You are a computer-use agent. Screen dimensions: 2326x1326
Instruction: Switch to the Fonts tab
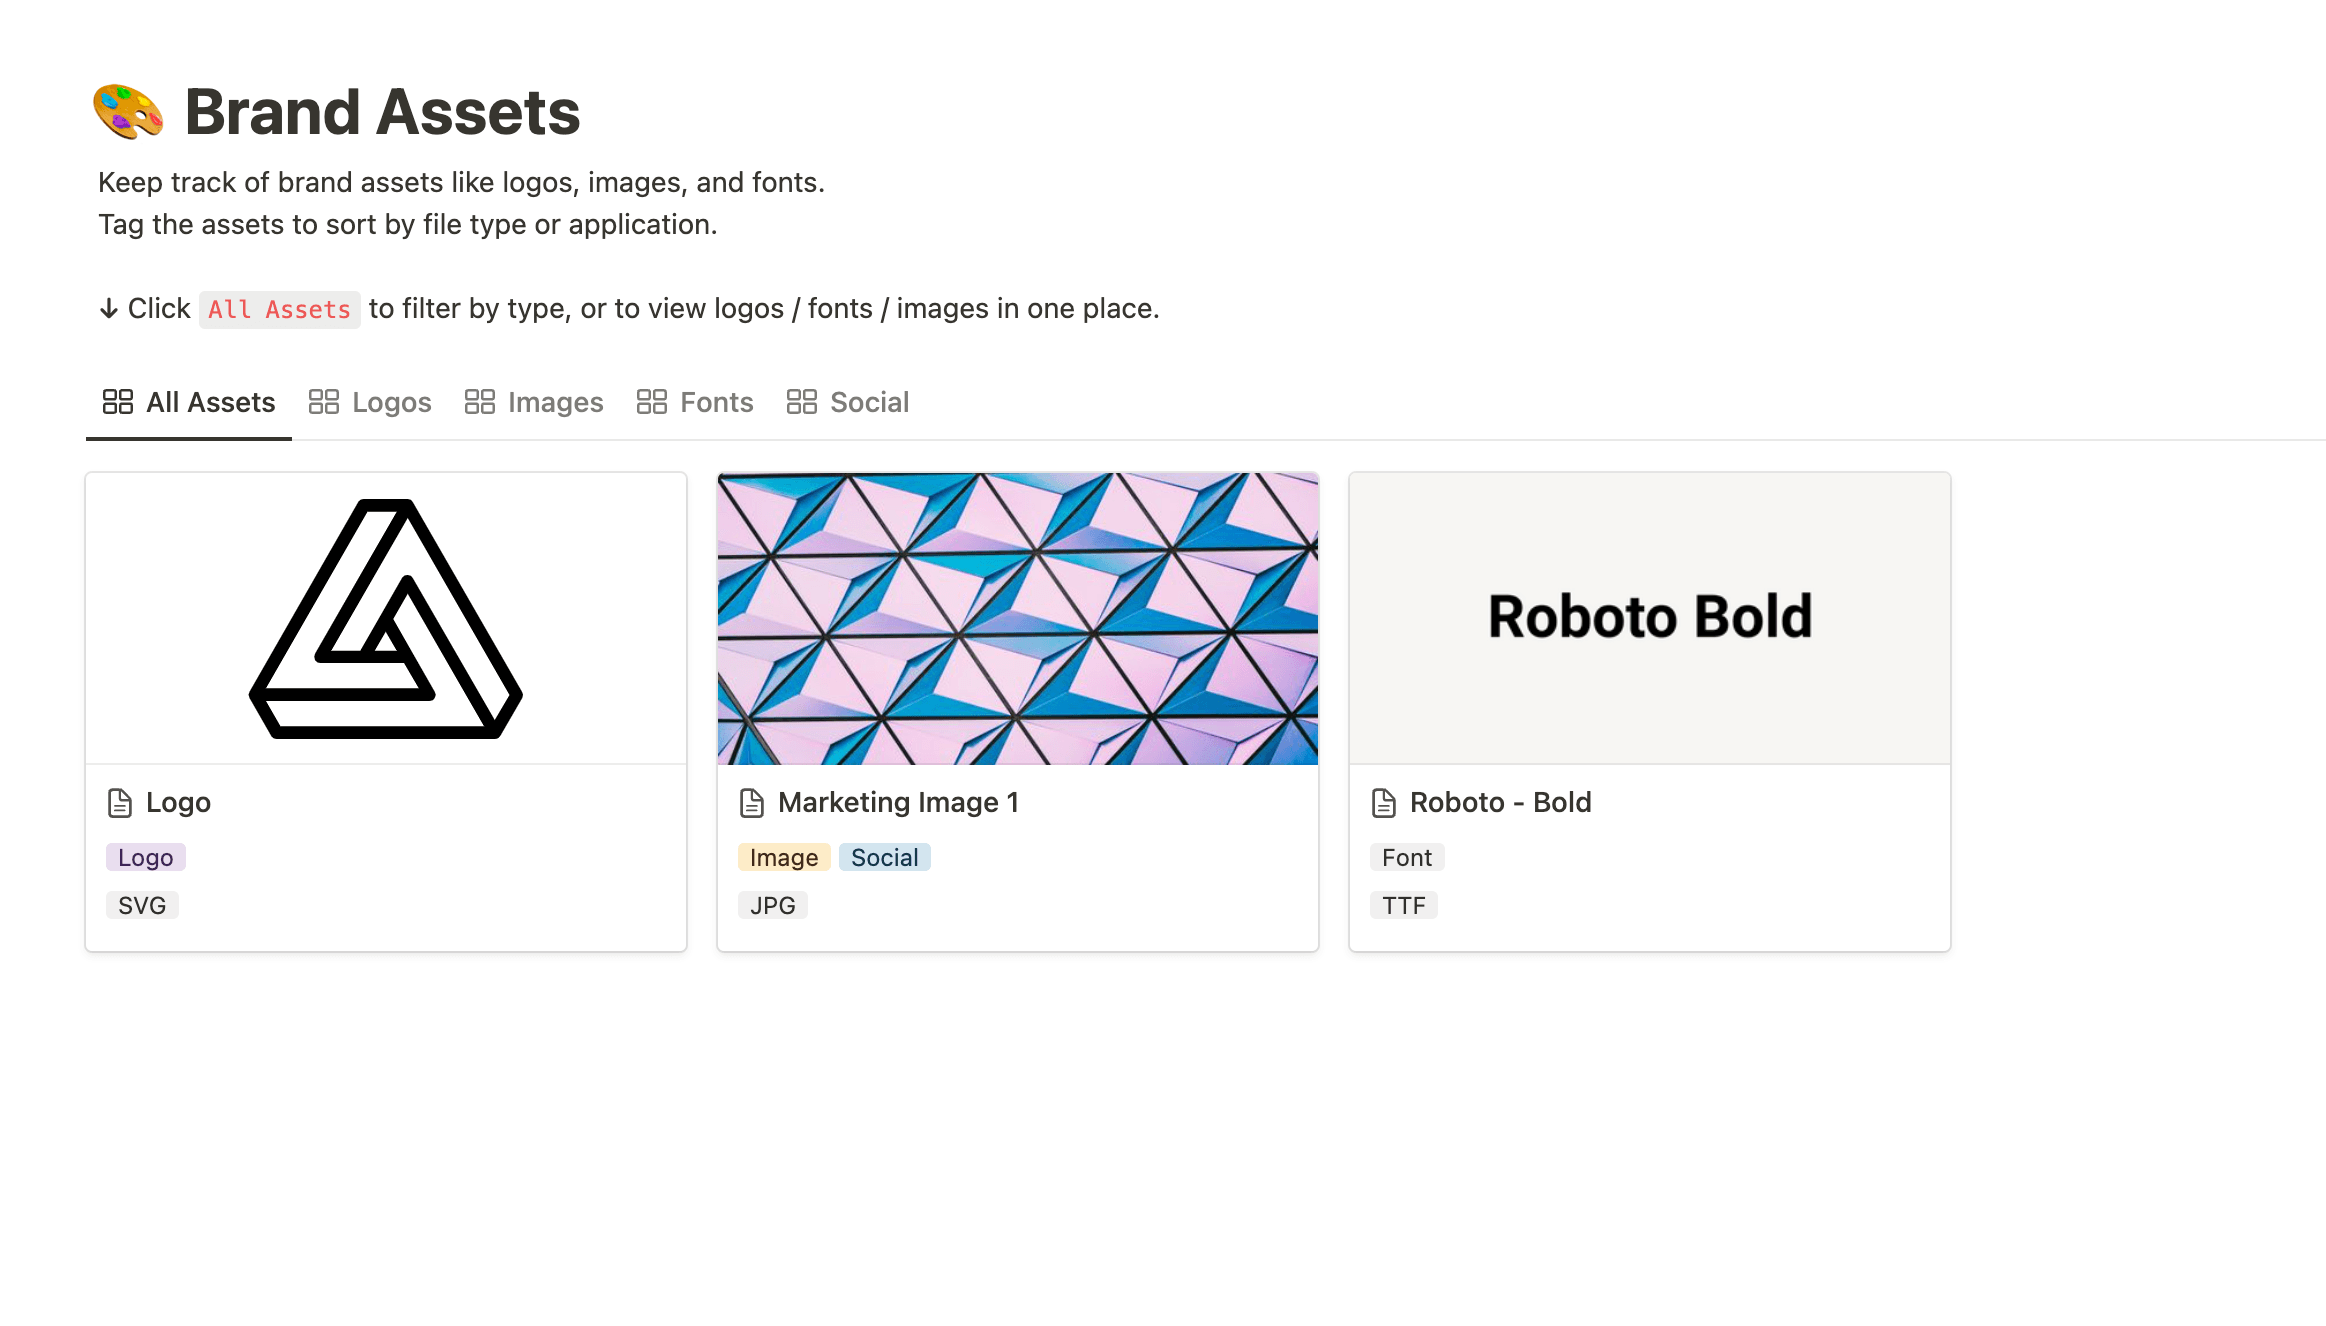pos(716,401)
